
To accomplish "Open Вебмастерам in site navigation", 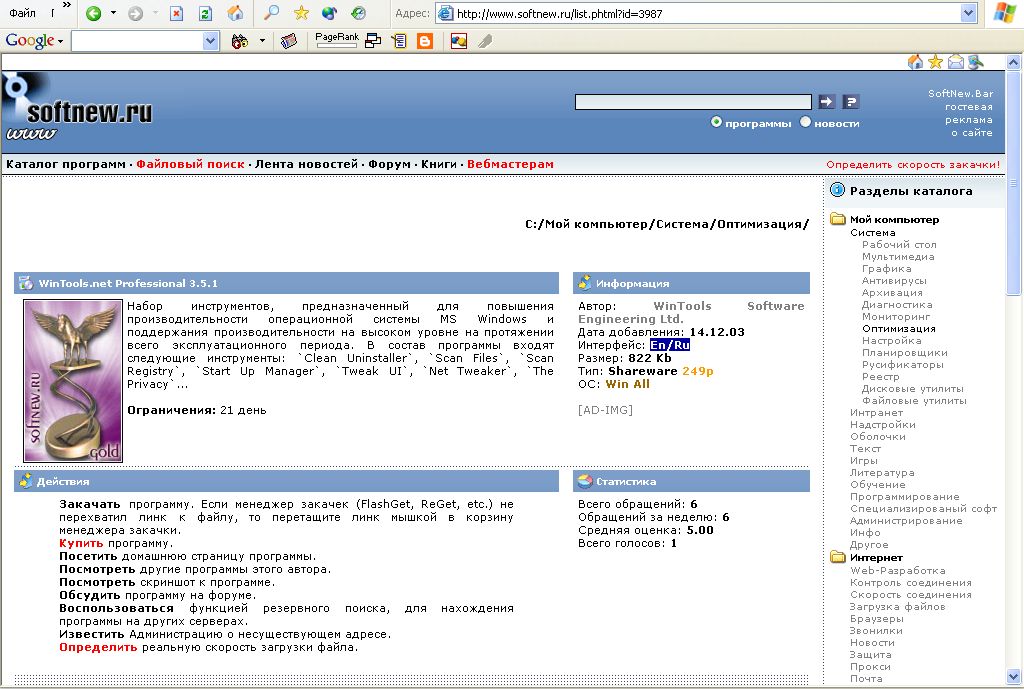I will point(510,164).
